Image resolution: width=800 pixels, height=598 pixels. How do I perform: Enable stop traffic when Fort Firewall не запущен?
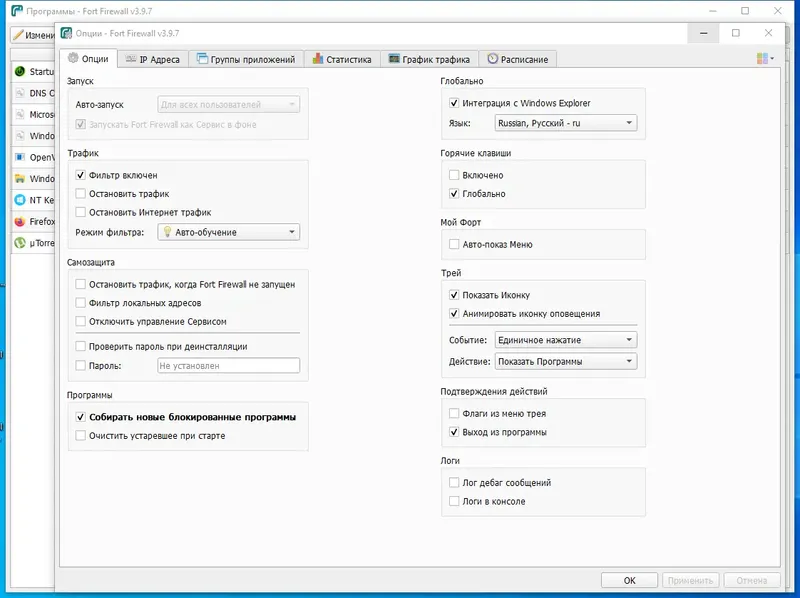pos(80,284)
